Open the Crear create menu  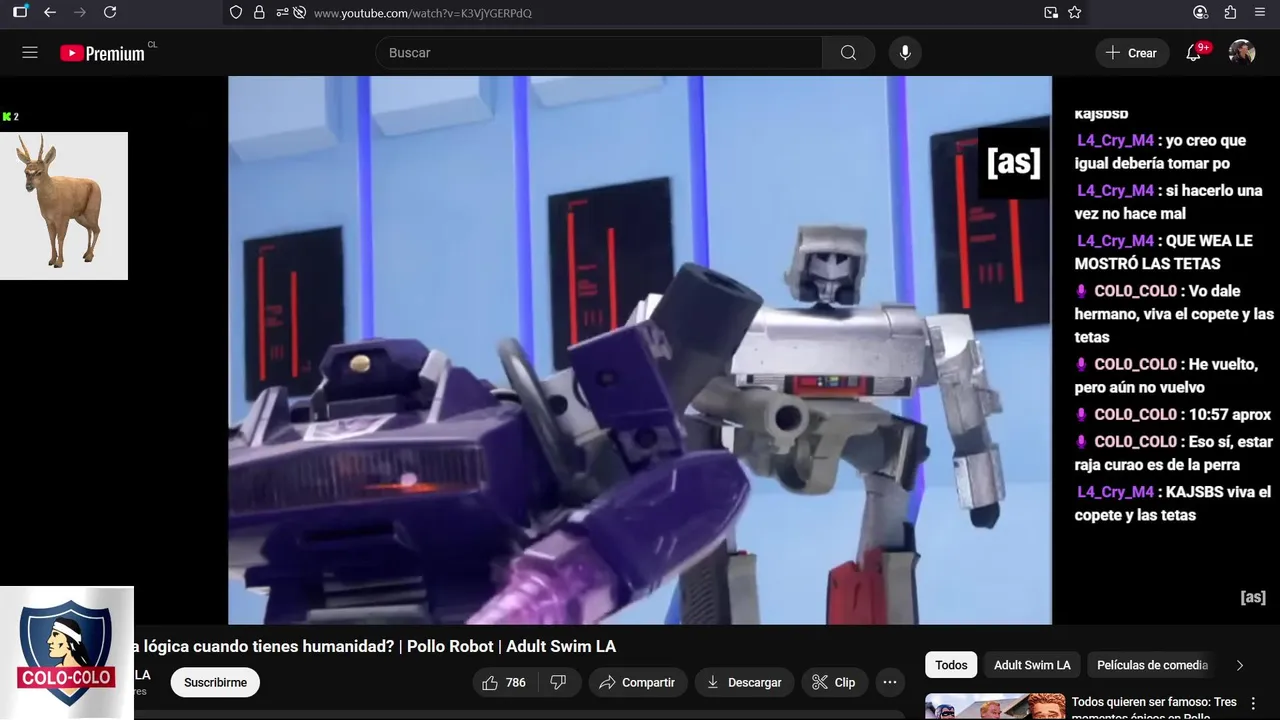(1132, 53)
